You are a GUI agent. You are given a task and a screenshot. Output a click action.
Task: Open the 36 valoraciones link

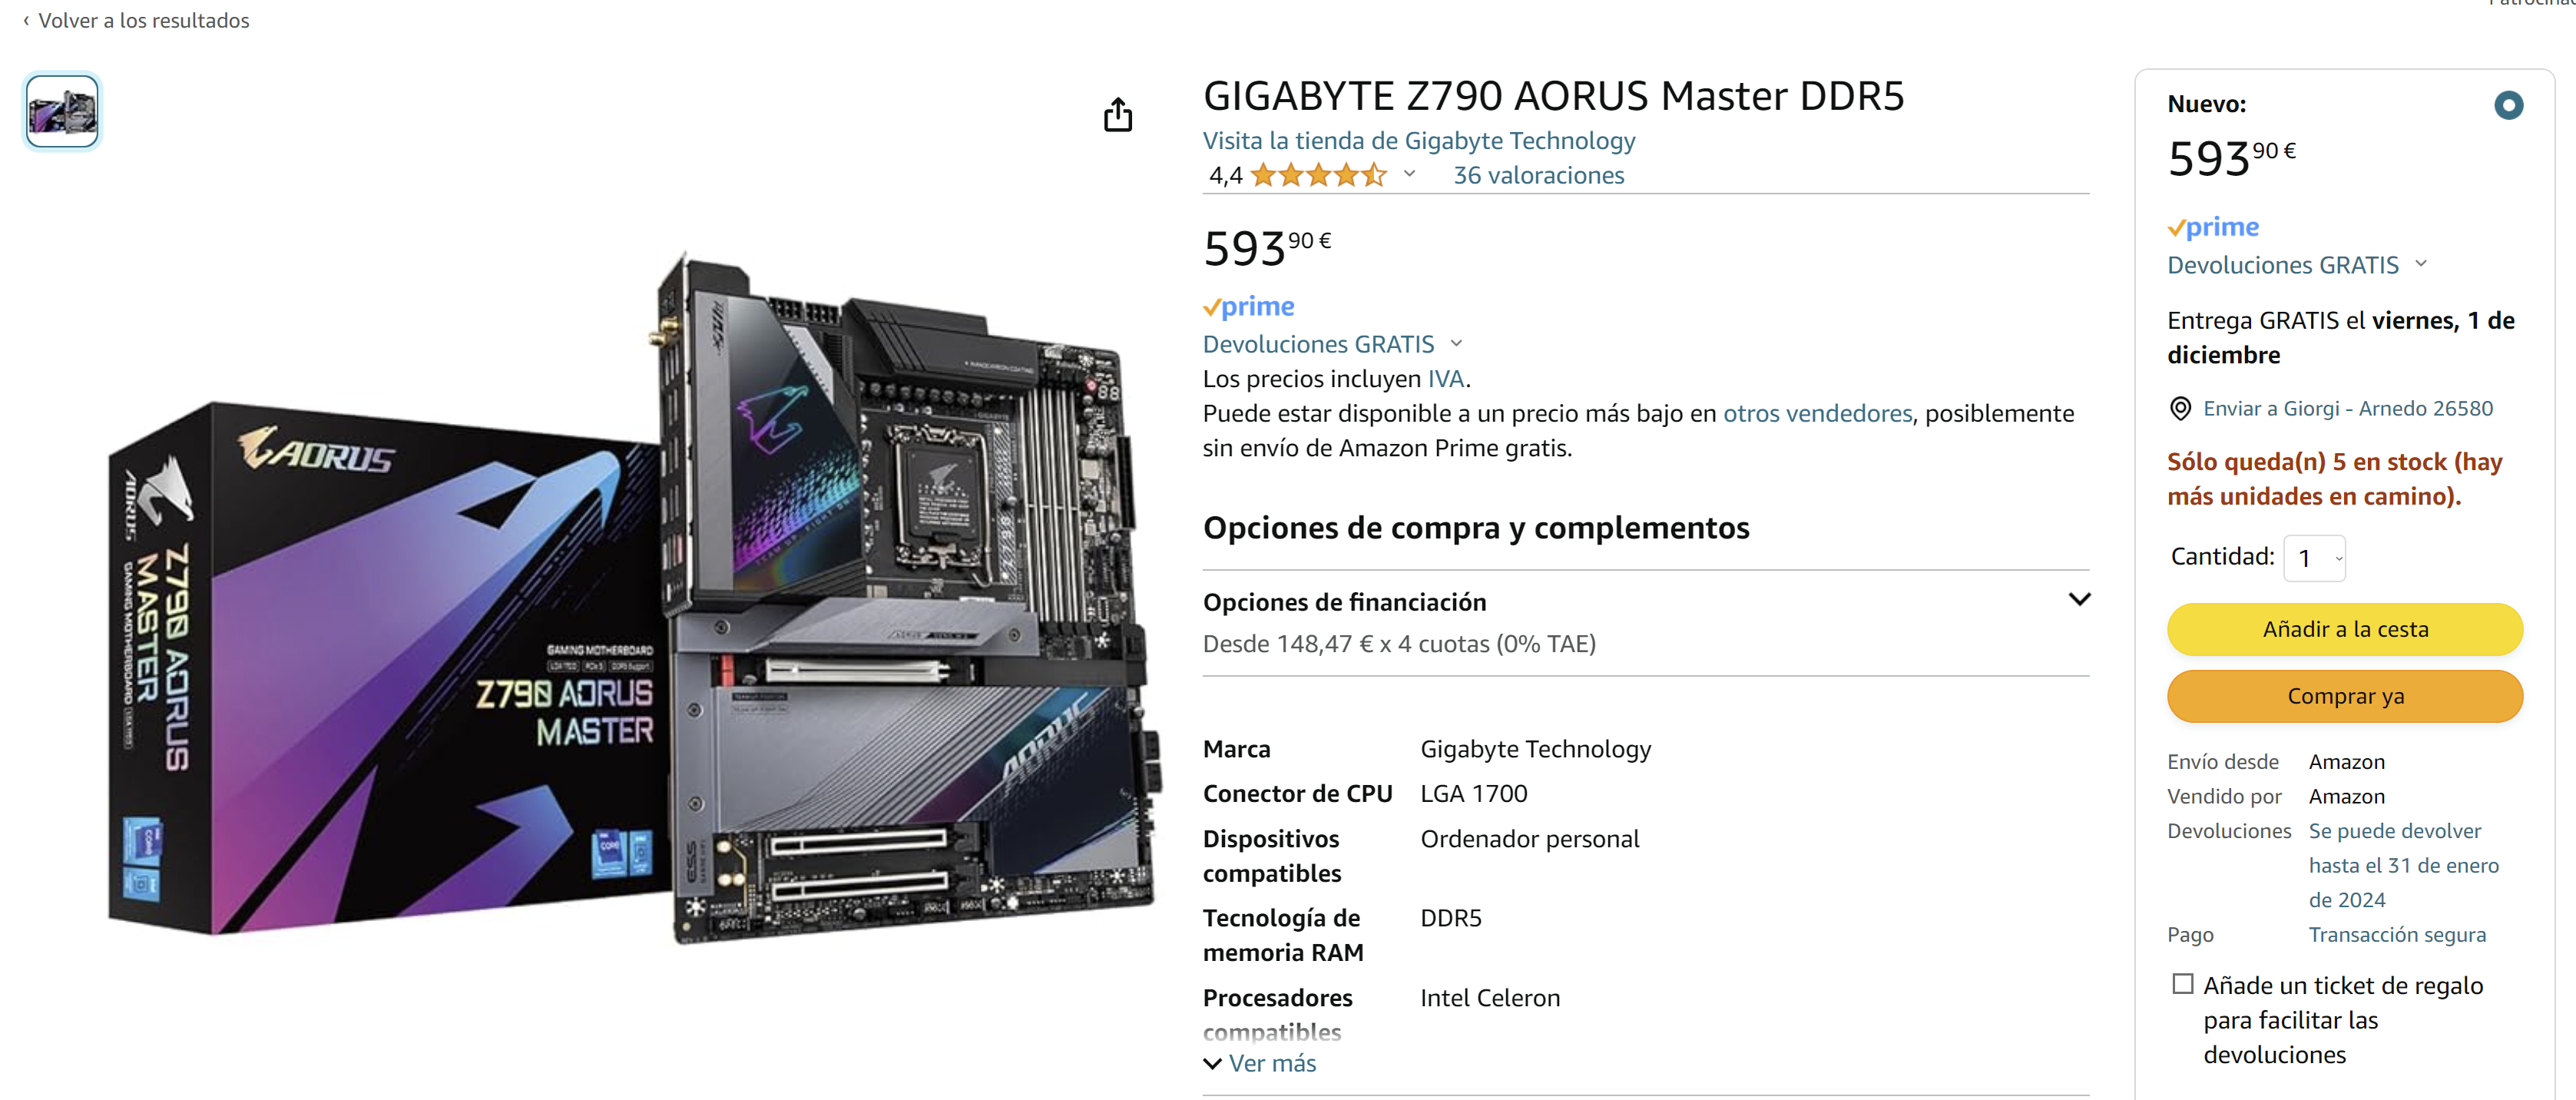click(1538, 175)
